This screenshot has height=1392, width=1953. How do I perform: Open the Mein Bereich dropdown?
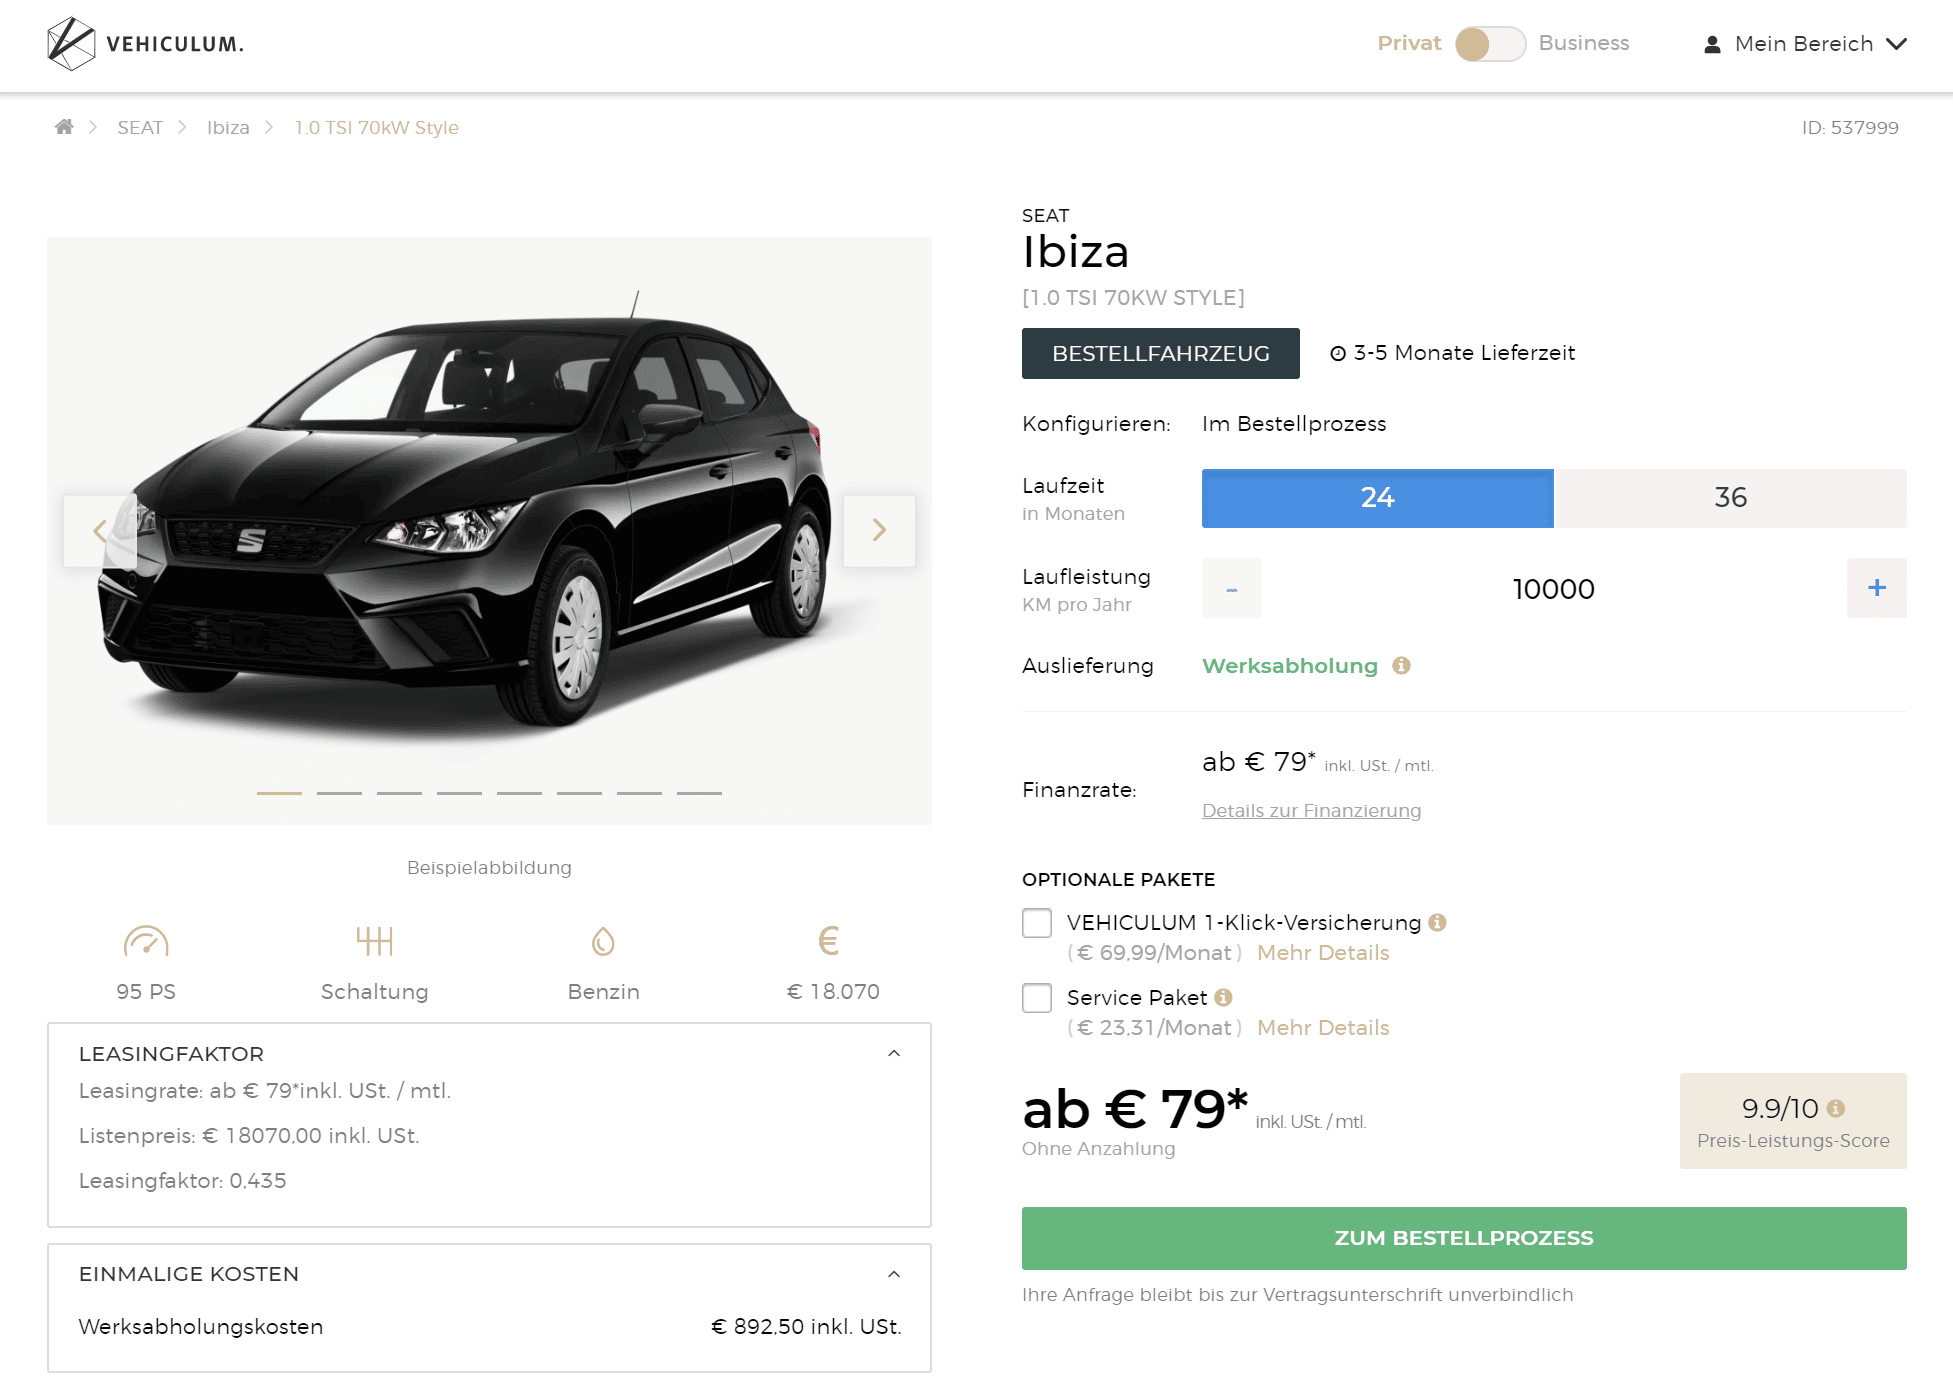coord(1806,44)
